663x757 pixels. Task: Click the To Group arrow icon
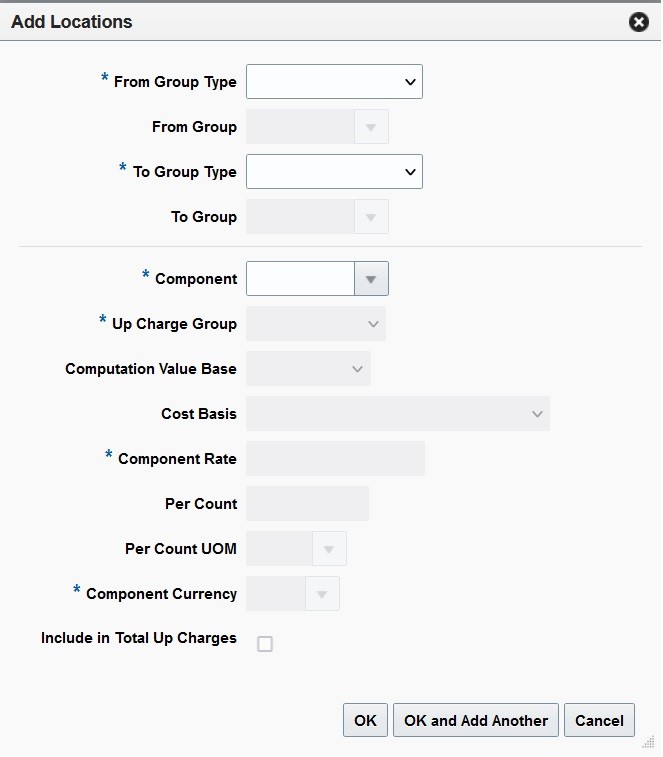point(371,217)
